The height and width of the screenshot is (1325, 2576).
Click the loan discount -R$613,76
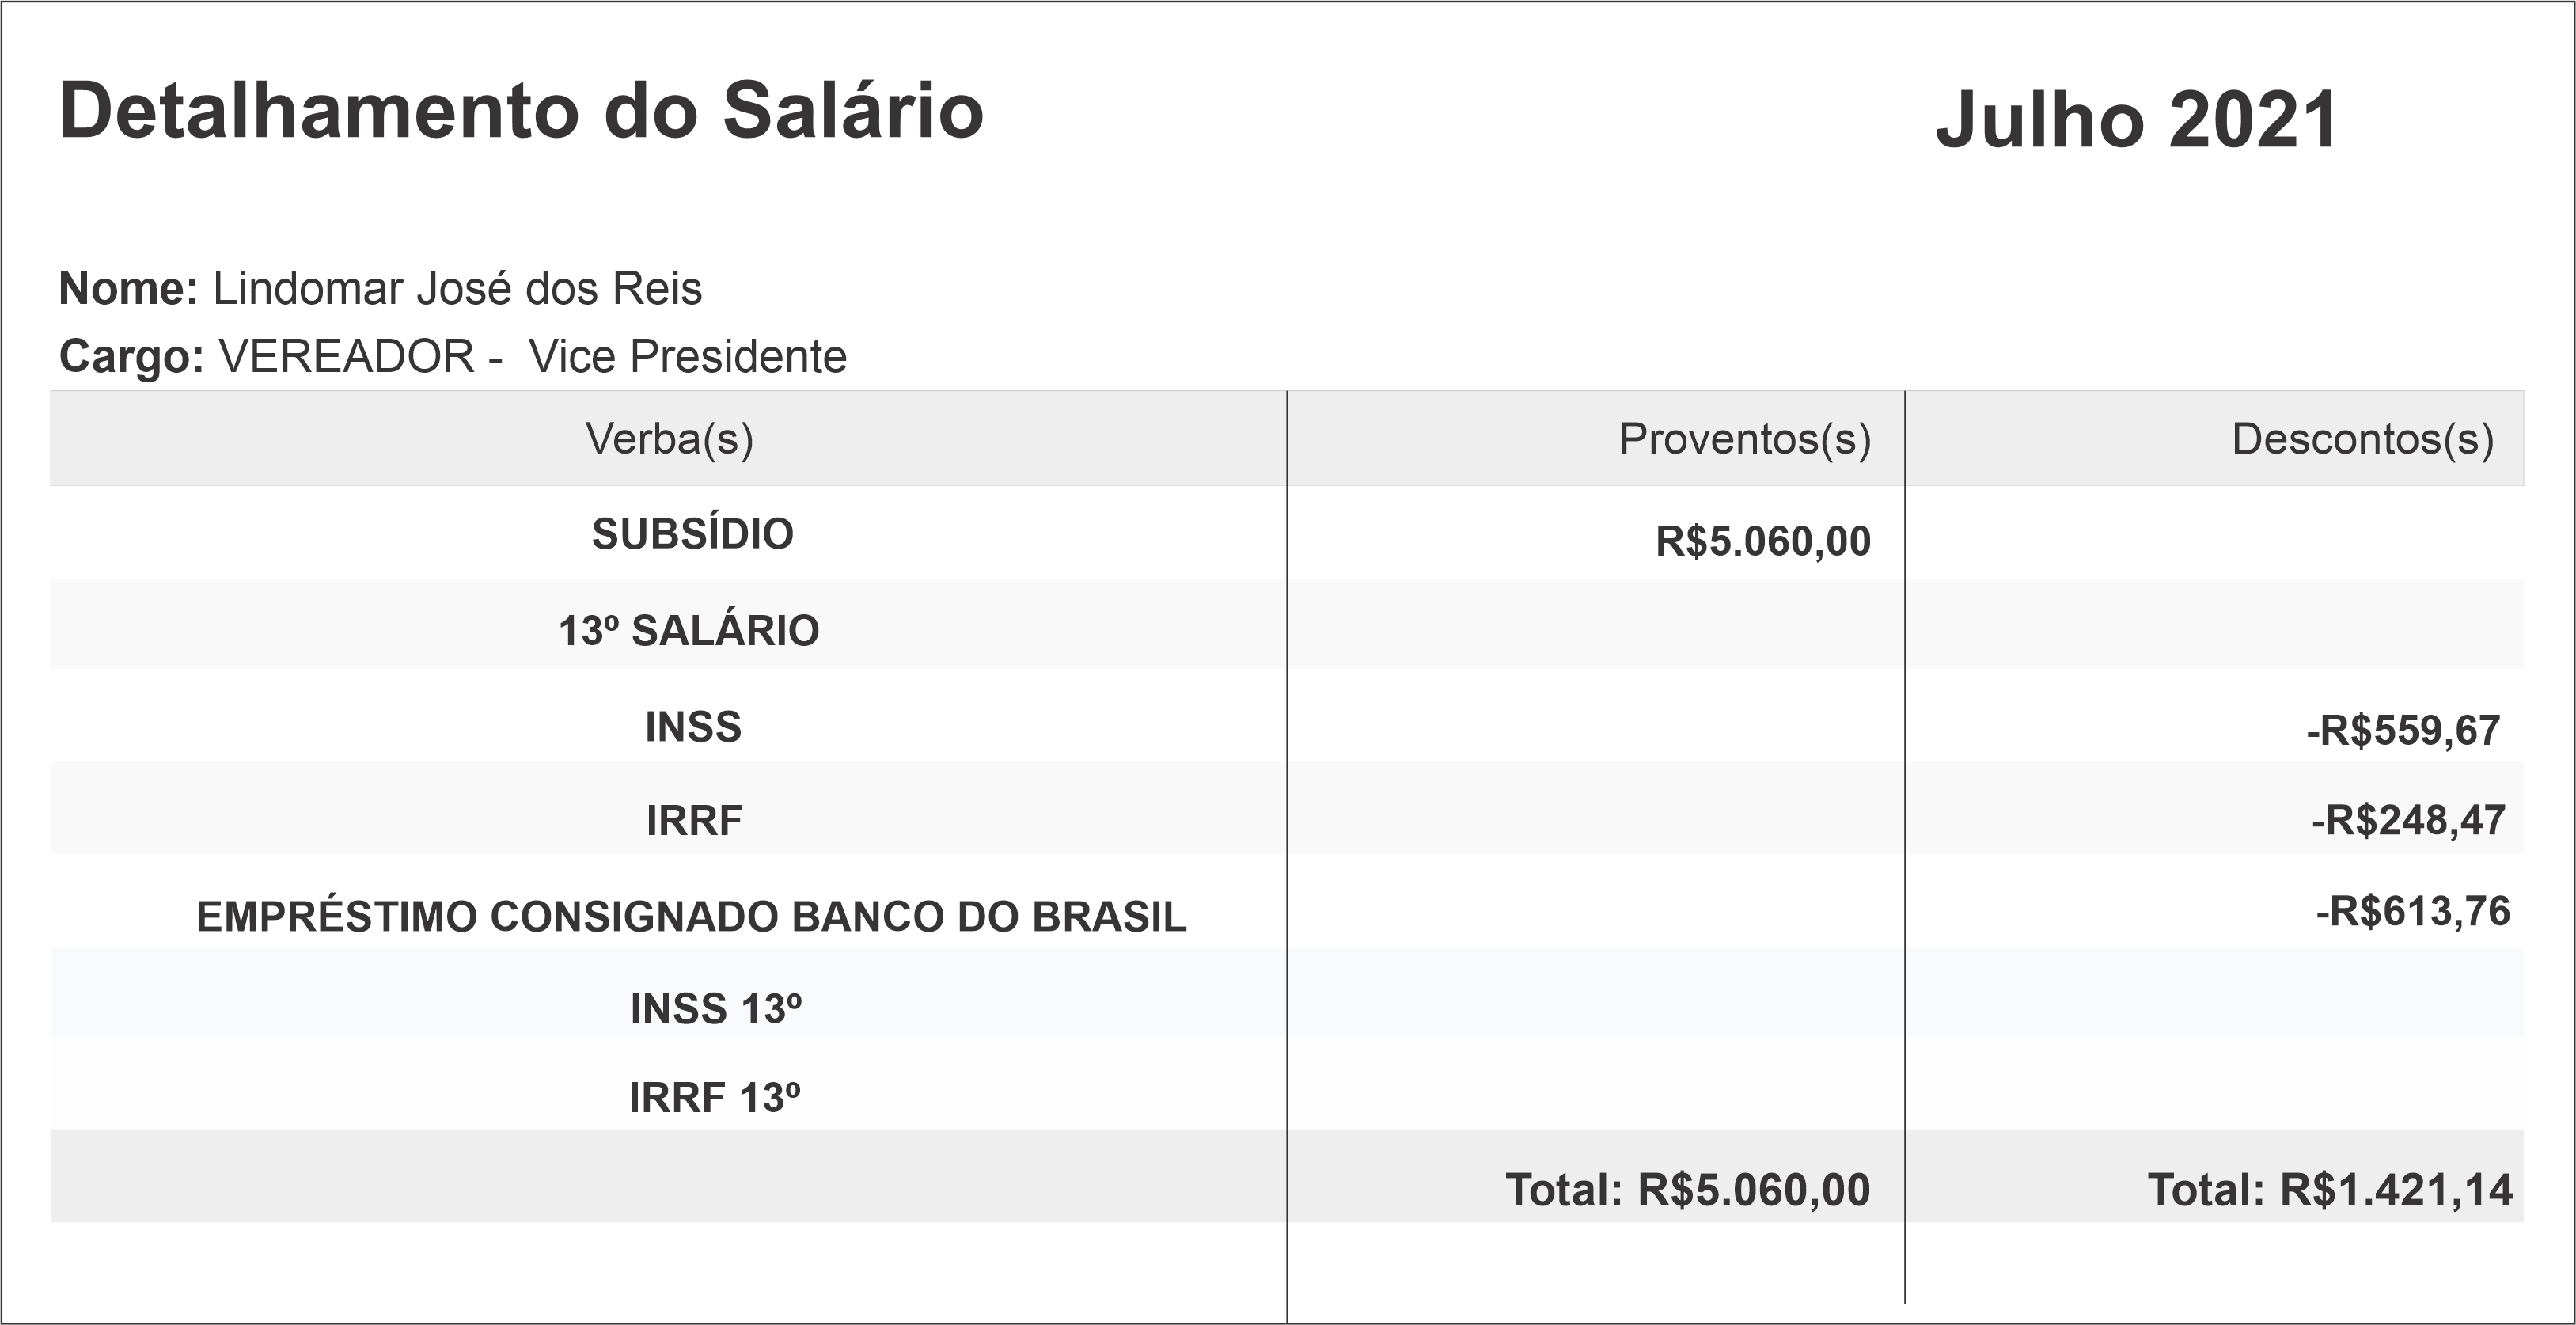tap(2412, 912)
